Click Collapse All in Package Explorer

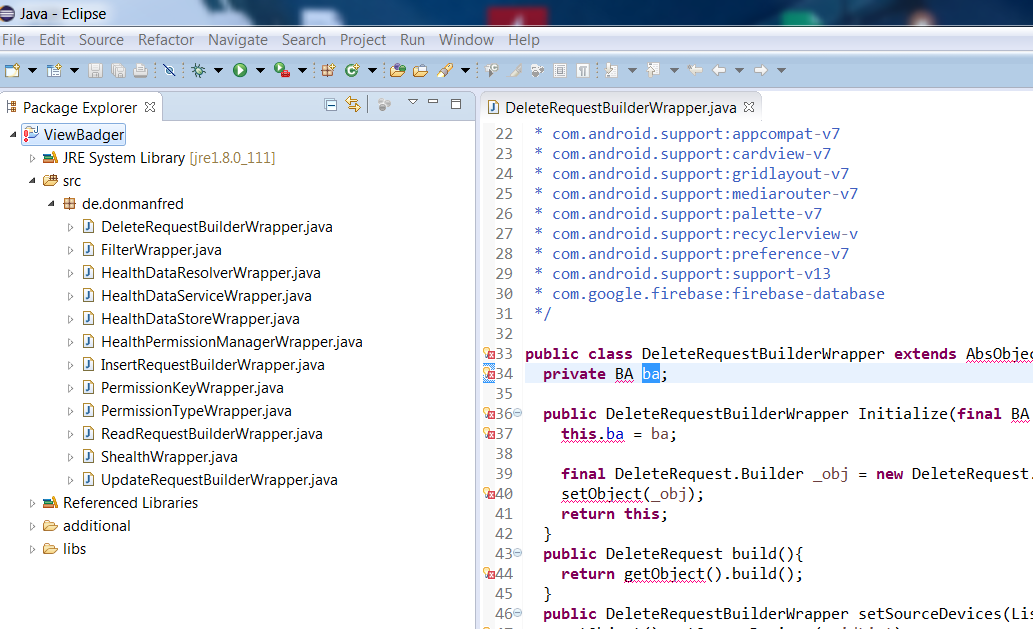pyautogui.click(x=331, y=104)
